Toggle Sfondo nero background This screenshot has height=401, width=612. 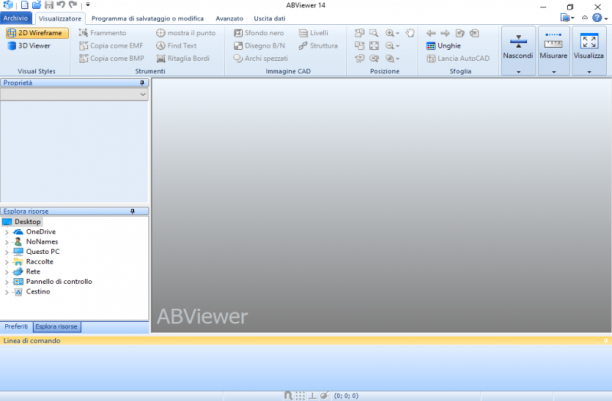coord(259,33)
